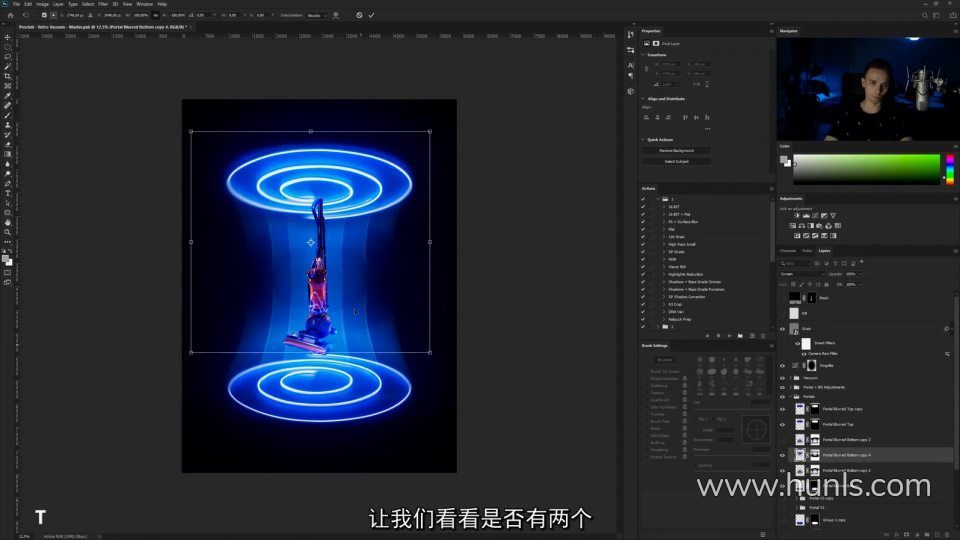This screenshot has width=960, height=540.
Task: Expand the Vacuum layer group
Action: [790, 378]
